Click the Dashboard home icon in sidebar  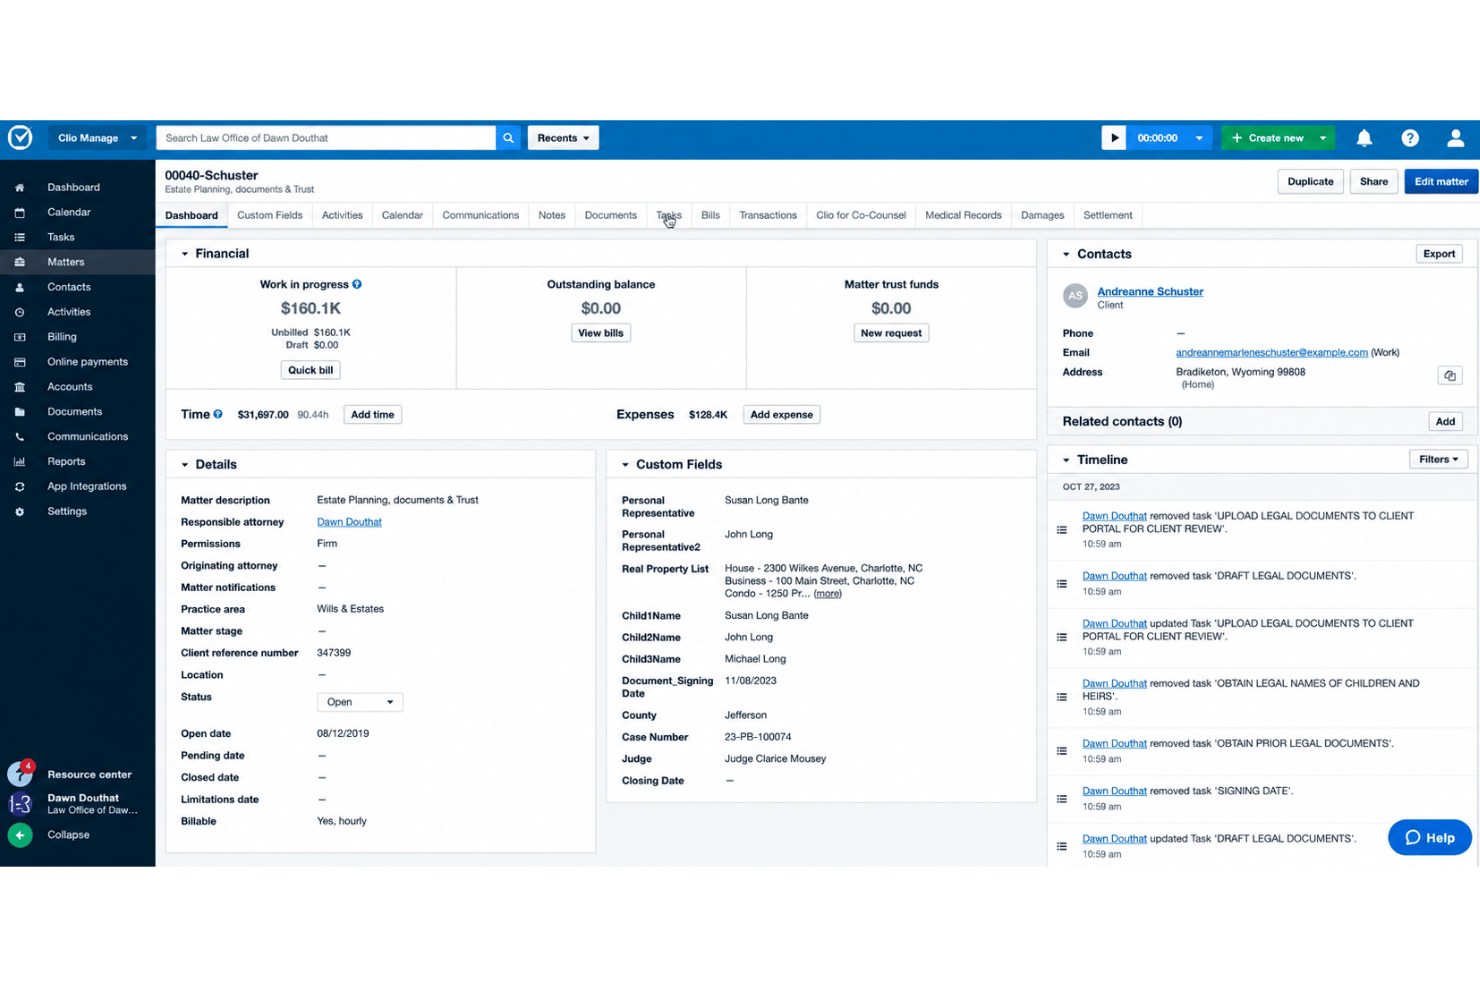[19, 187]
